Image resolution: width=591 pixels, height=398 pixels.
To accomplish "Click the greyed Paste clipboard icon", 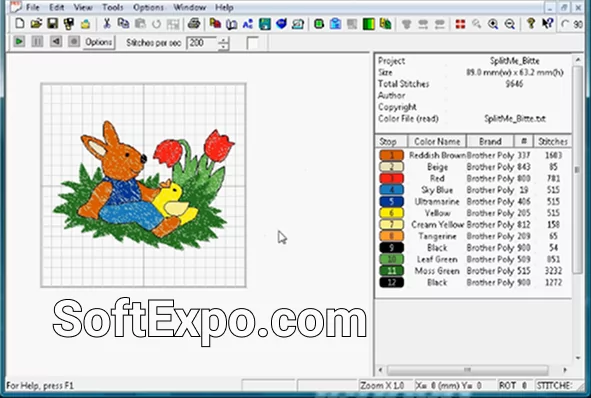I will [140, 24].
